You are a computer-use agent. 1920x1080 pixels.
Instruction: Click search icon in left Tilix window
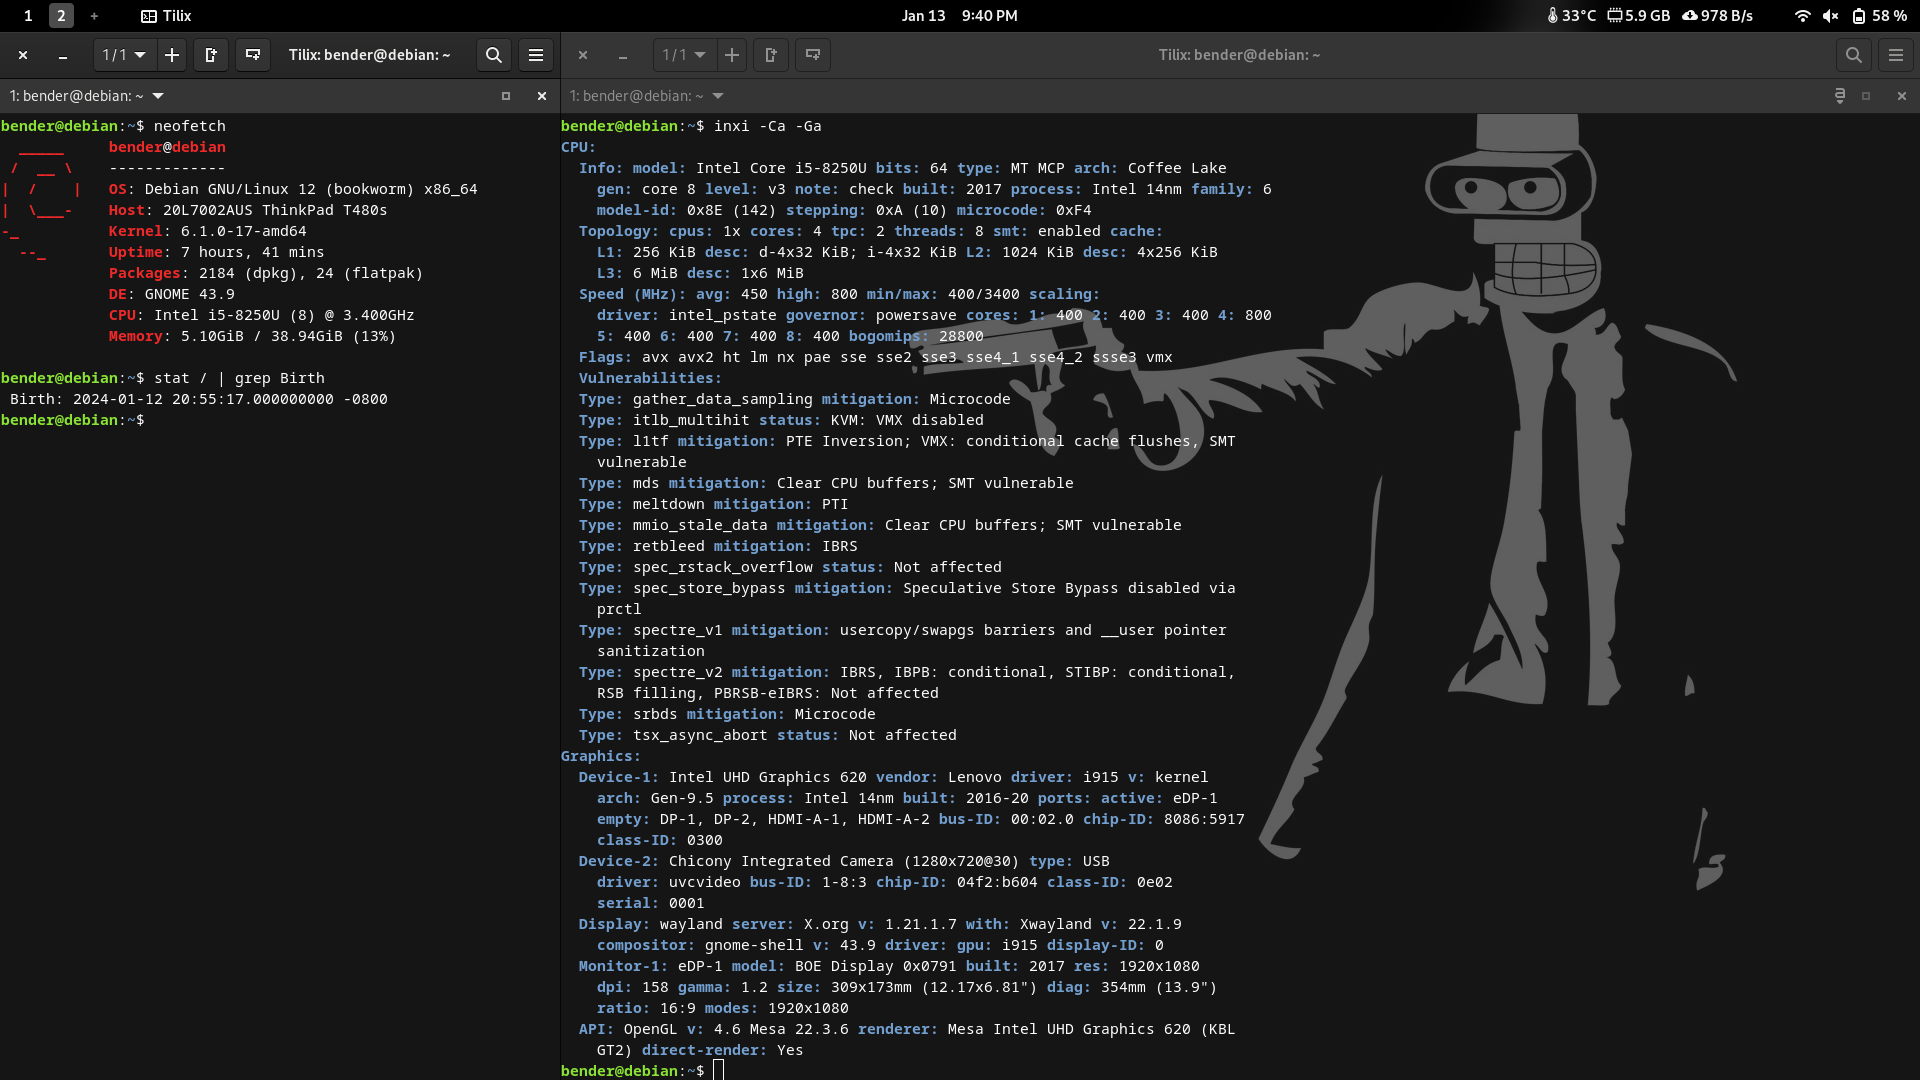(493, 55)
